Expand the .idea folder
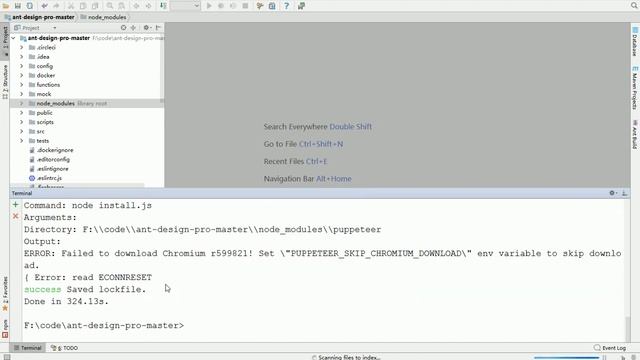 click(x=22, y=57)
